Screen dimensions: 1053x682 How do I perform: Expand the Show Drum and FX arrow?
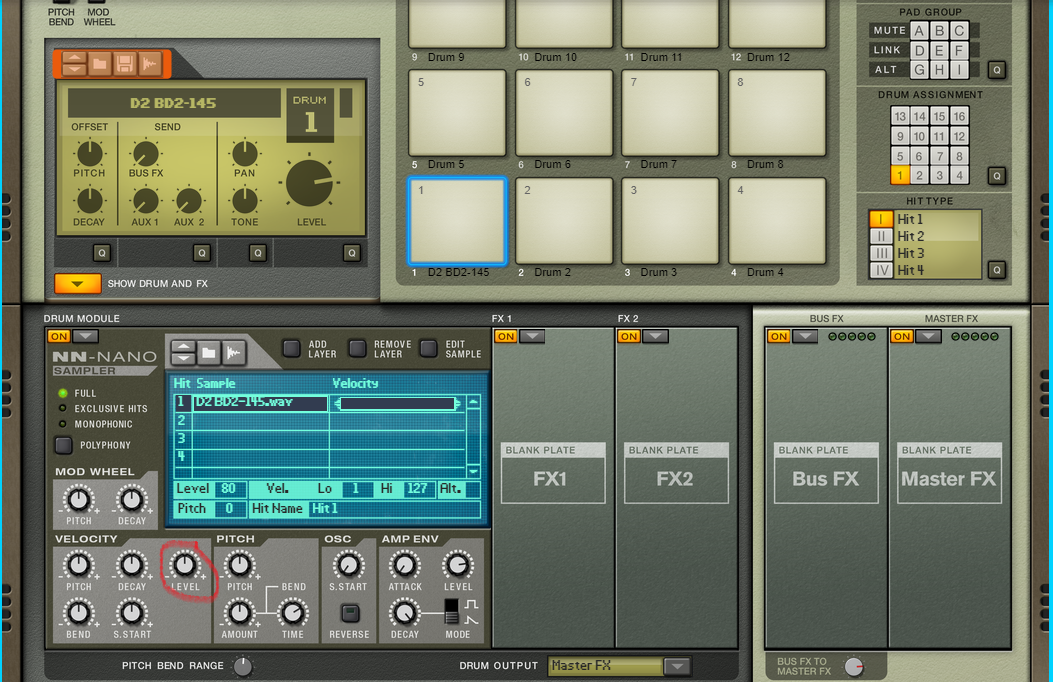77,284
